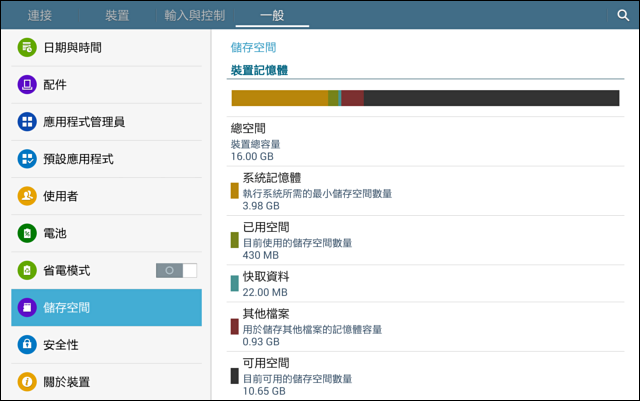Click the 預設應用程式 icon
Screen dimensions: 640x401
point(27,159)
